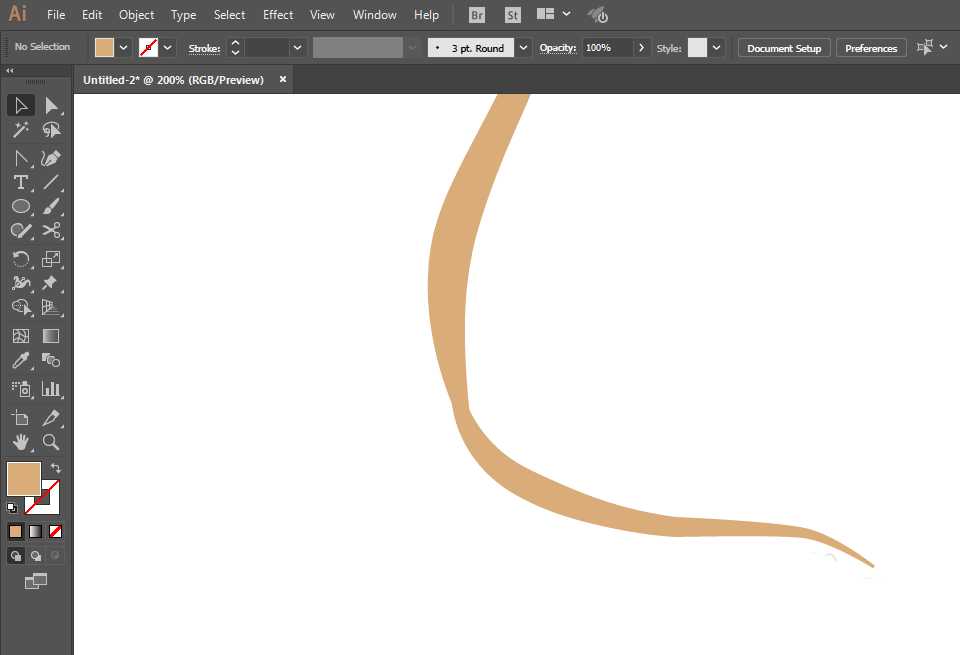Activate the Hand tool

[20, 441]
